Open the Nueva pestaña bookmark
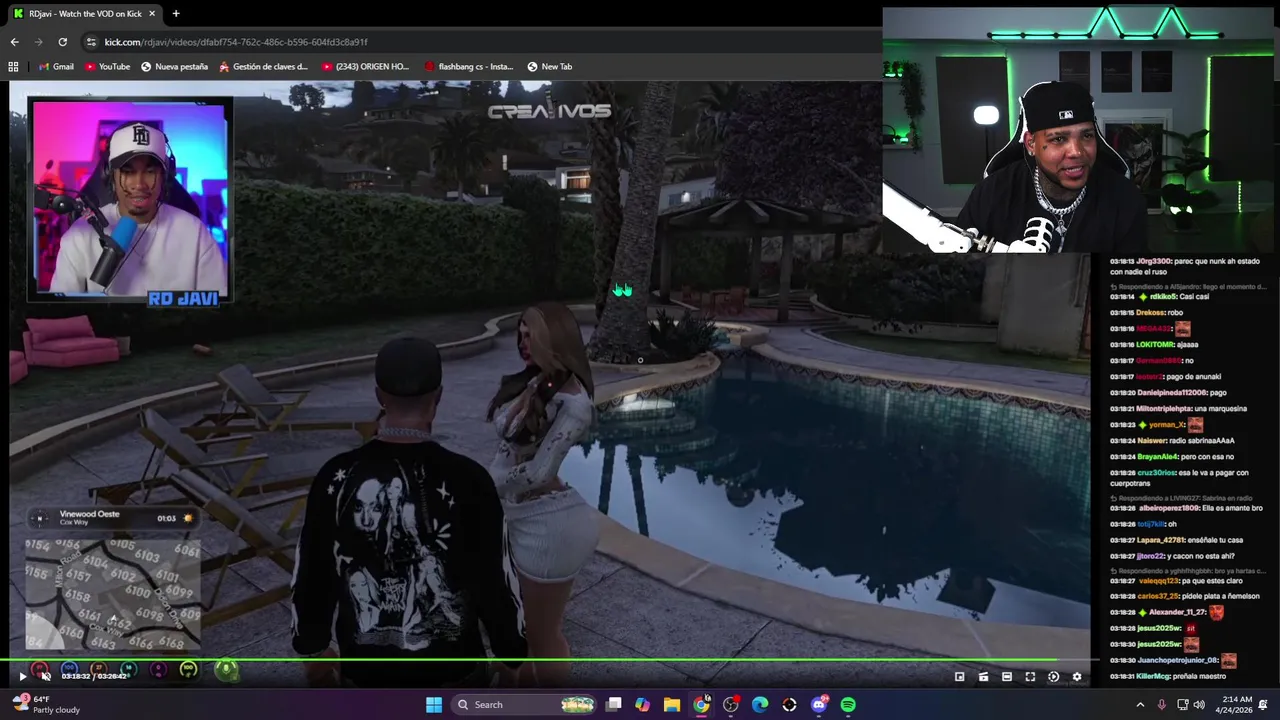 (175, 67)
